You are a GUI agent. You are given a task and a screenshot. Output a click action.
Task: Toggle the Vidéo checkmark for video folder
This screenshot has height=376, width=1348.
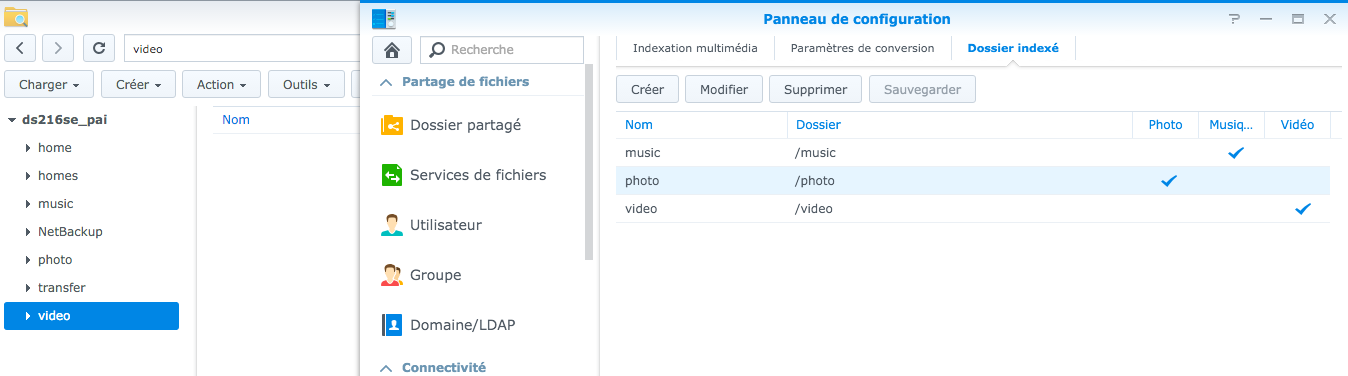pos(1302,209)
